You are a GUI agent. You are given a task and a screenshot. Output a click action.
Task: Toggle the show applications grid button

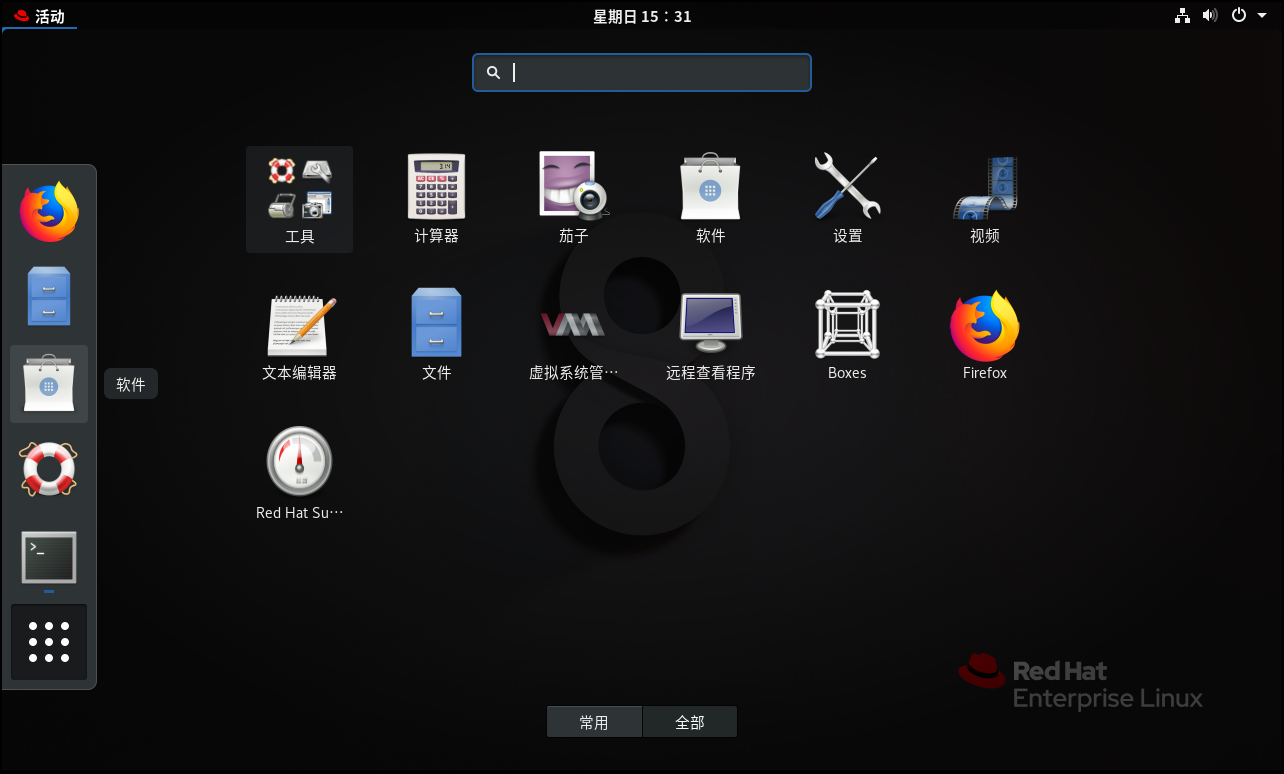point(49,642)
